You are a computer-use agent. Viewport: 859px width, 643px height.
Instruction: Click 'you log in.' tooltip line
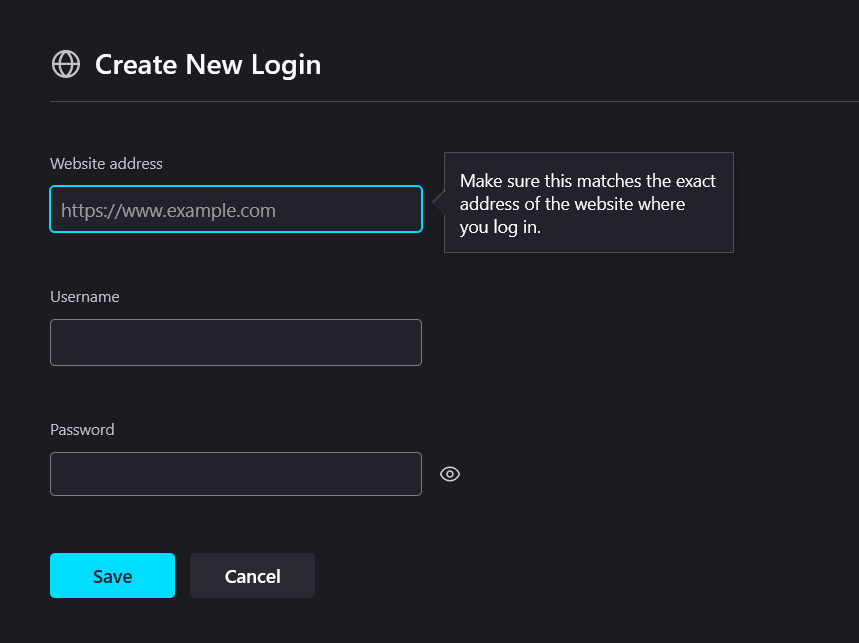pos(500,227)
